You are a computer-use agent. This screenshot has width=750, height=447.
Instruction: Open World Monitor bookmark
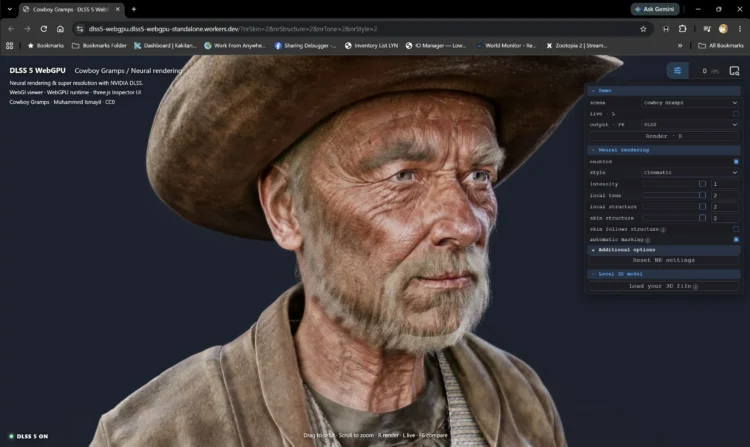pos(506,45)
